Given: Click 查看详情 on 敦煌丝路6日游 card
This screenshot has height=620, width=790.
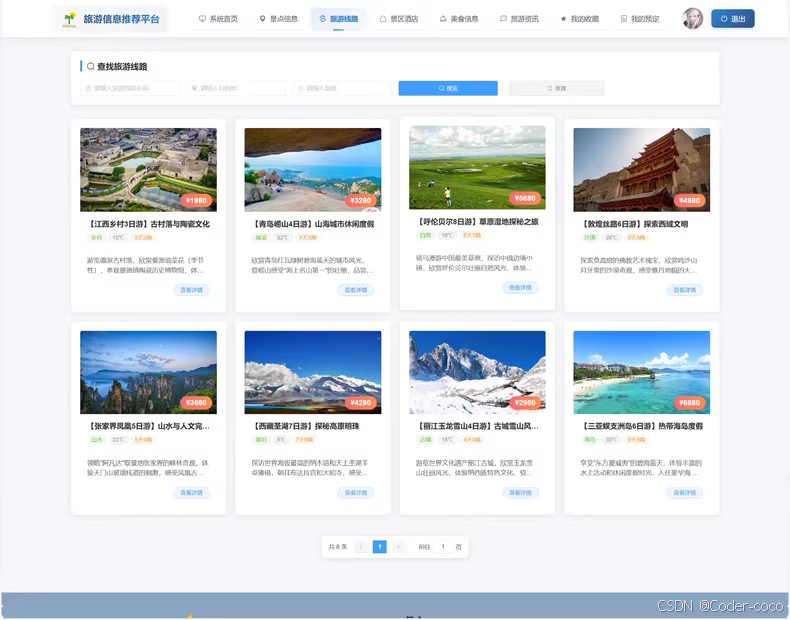Looking at the screenshot, I should point(685,290).
